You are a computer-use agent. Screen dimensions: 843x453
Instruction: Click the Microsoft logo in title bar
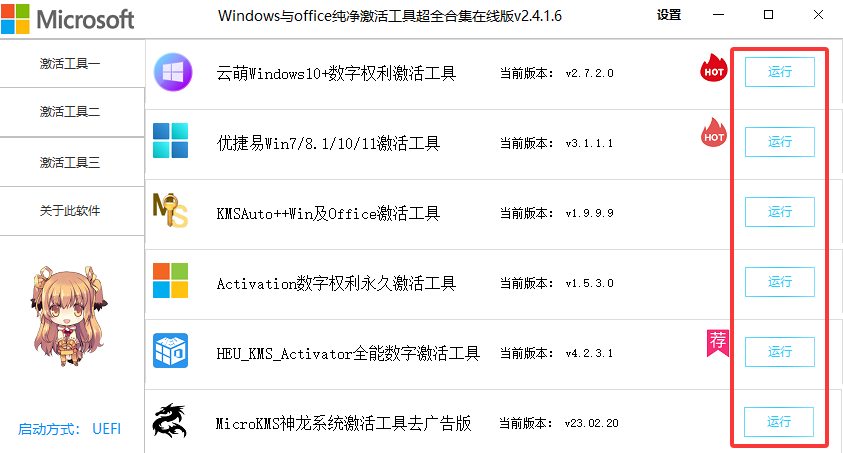point(70,17)
